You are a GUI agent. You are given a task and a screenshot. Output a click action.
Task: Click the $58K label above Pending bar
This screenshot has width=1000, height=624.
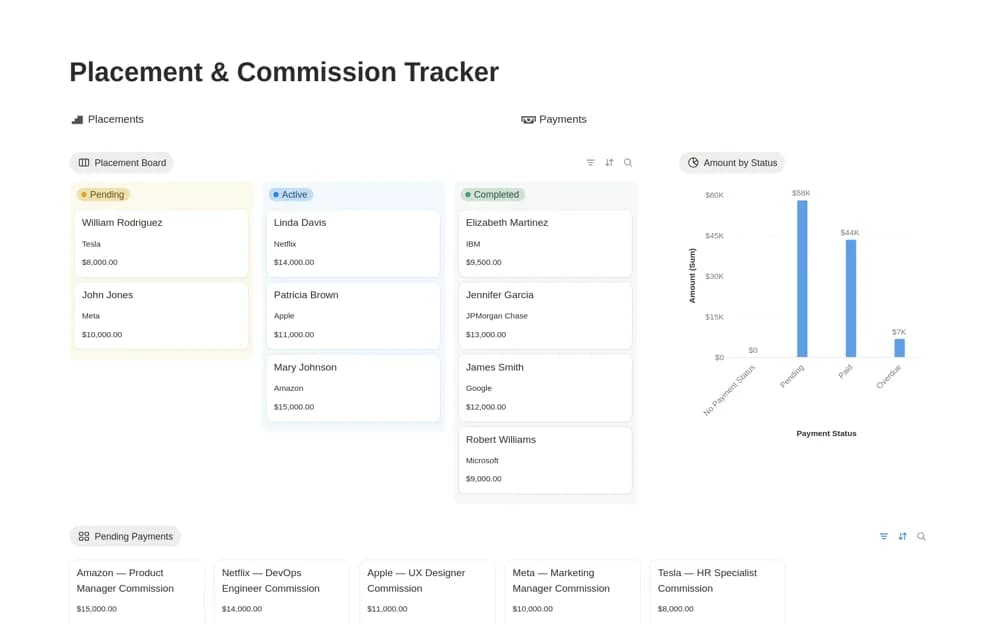click(801, 193)
